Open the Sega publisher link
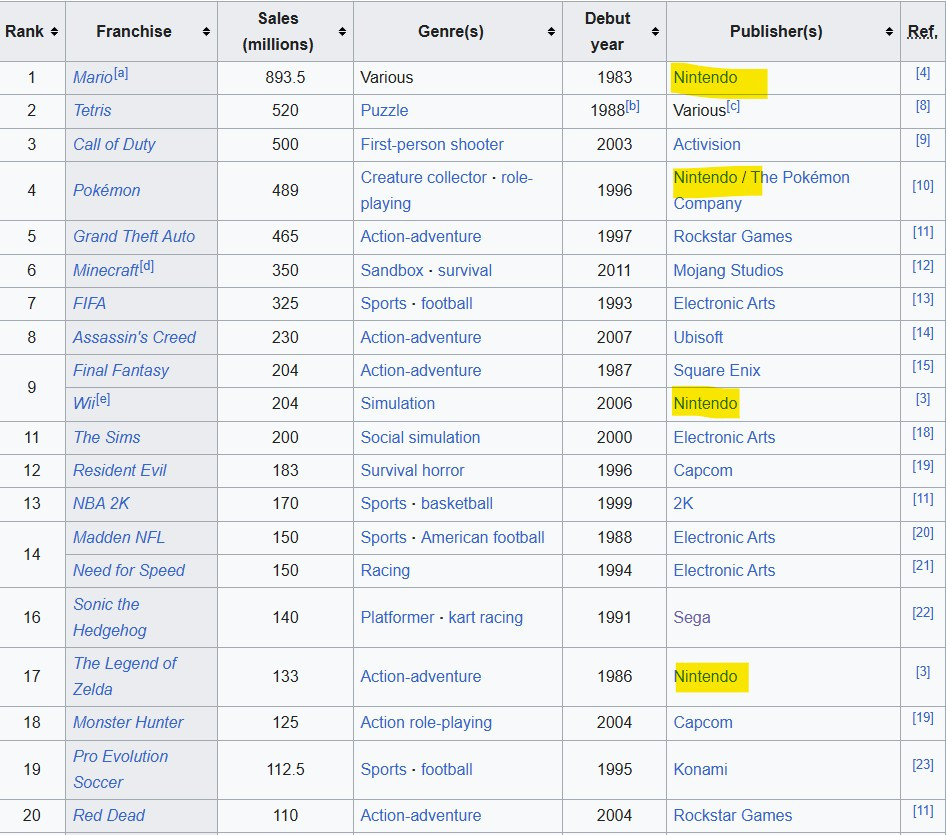The width and height of the screenshot is (946, 835). click(691, 617)
